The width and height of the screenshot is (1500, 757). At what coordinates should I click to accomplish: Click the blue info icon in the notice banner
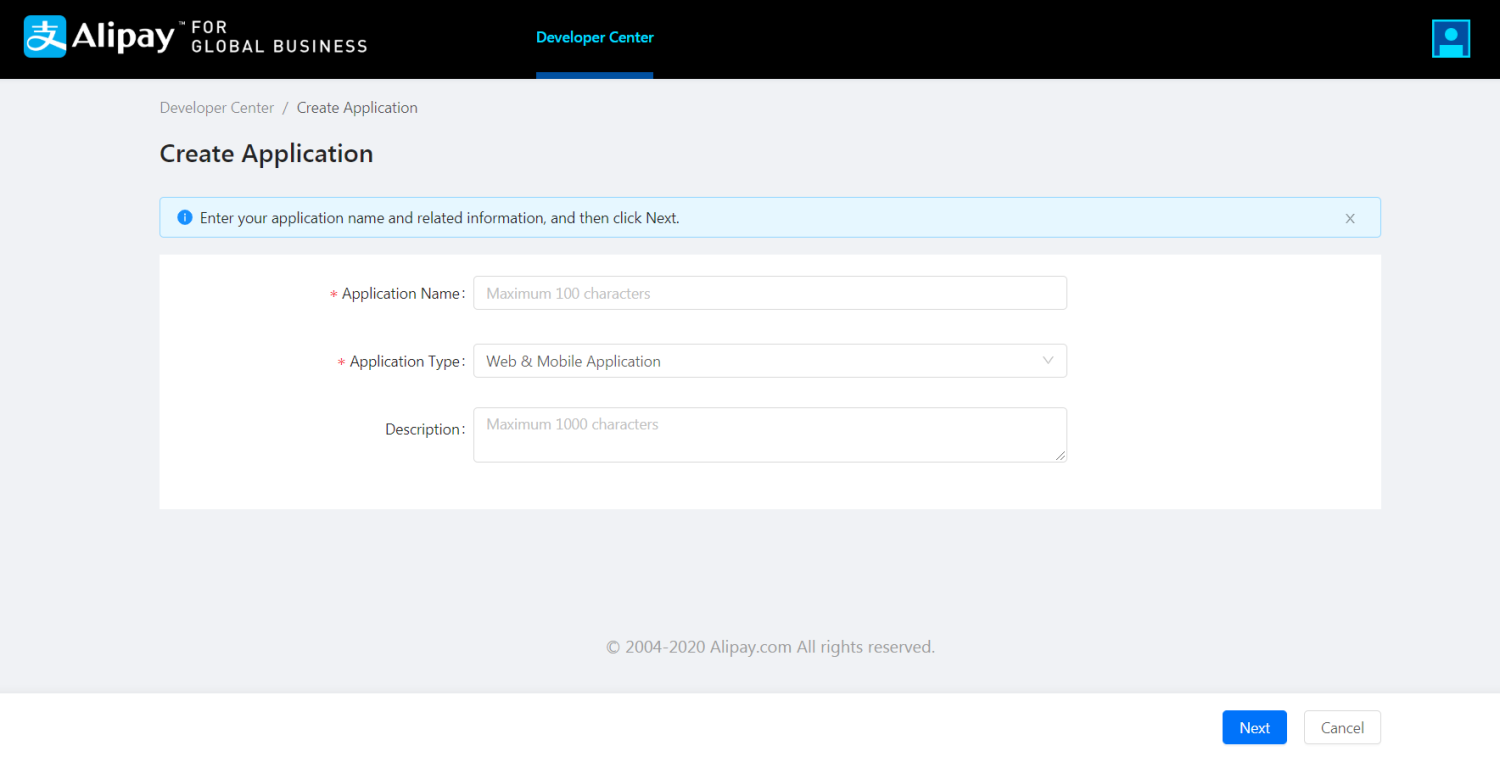(x=184, y=217)
